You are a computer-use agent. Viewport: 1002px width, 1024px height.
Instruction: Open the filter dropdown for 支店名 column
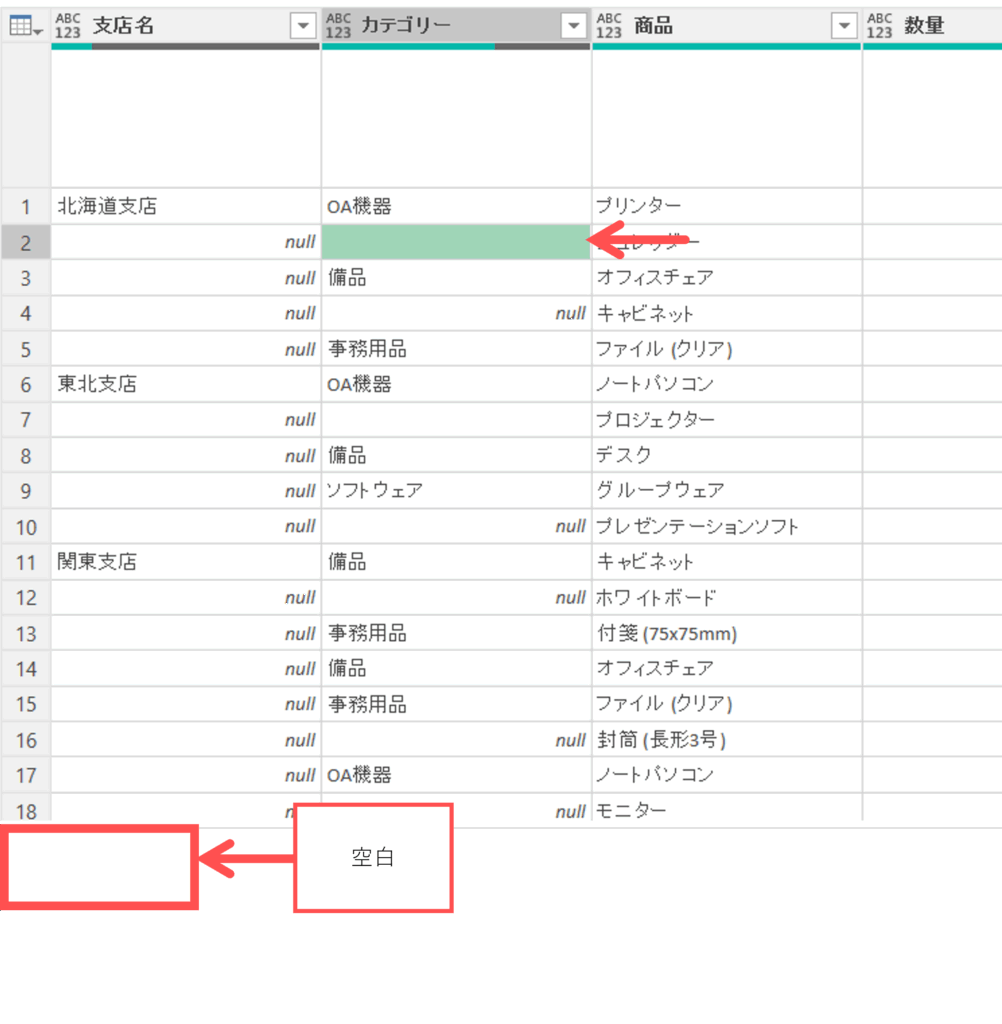pyautogui.click(x=303, y=27)
